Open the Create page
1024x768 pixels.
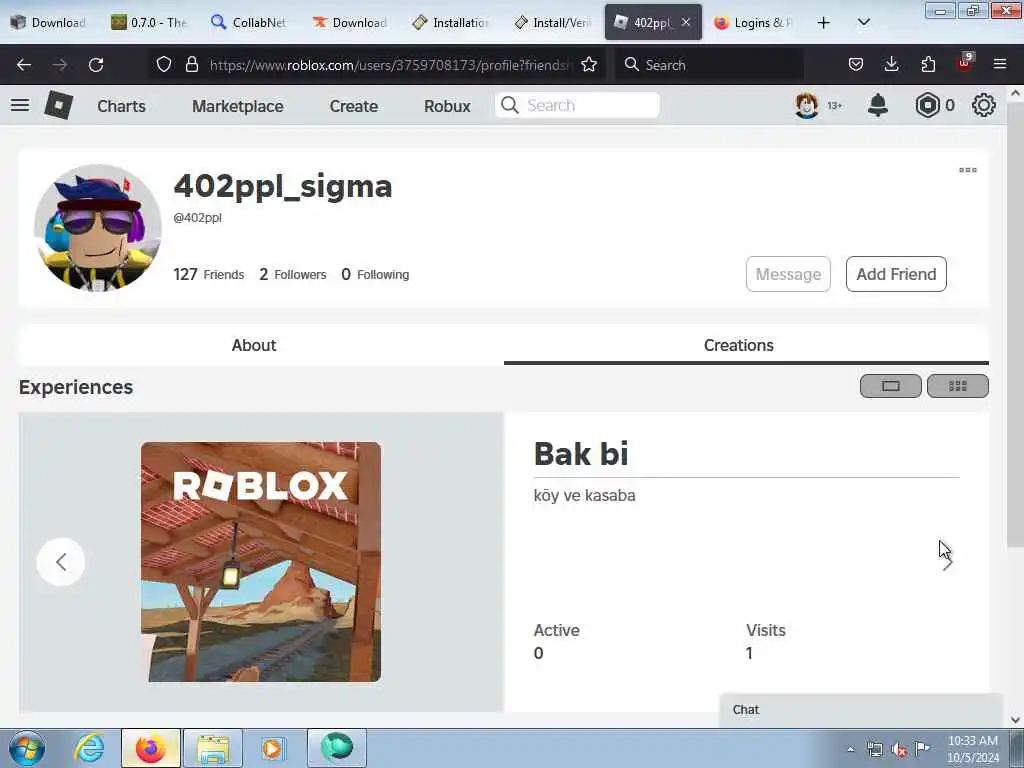point(353,106)
